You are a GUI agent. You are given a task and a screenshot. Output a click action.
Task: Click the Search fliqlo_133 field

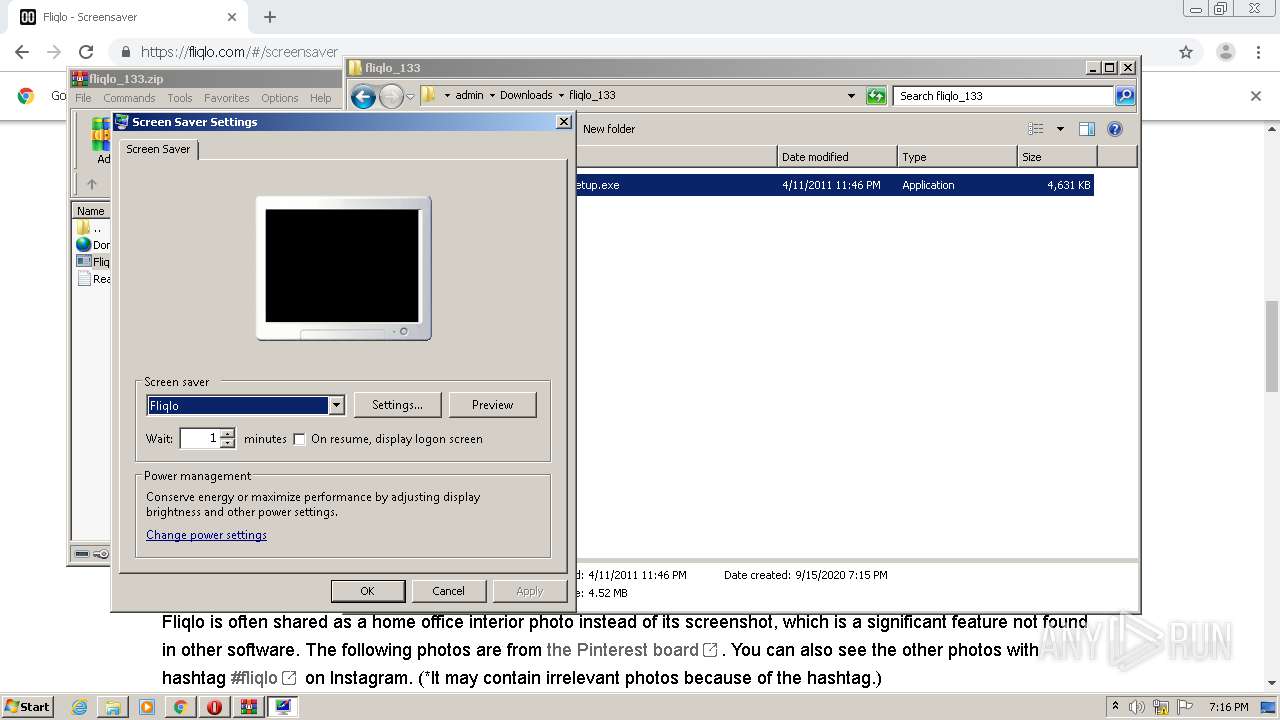coord(1003,96)
